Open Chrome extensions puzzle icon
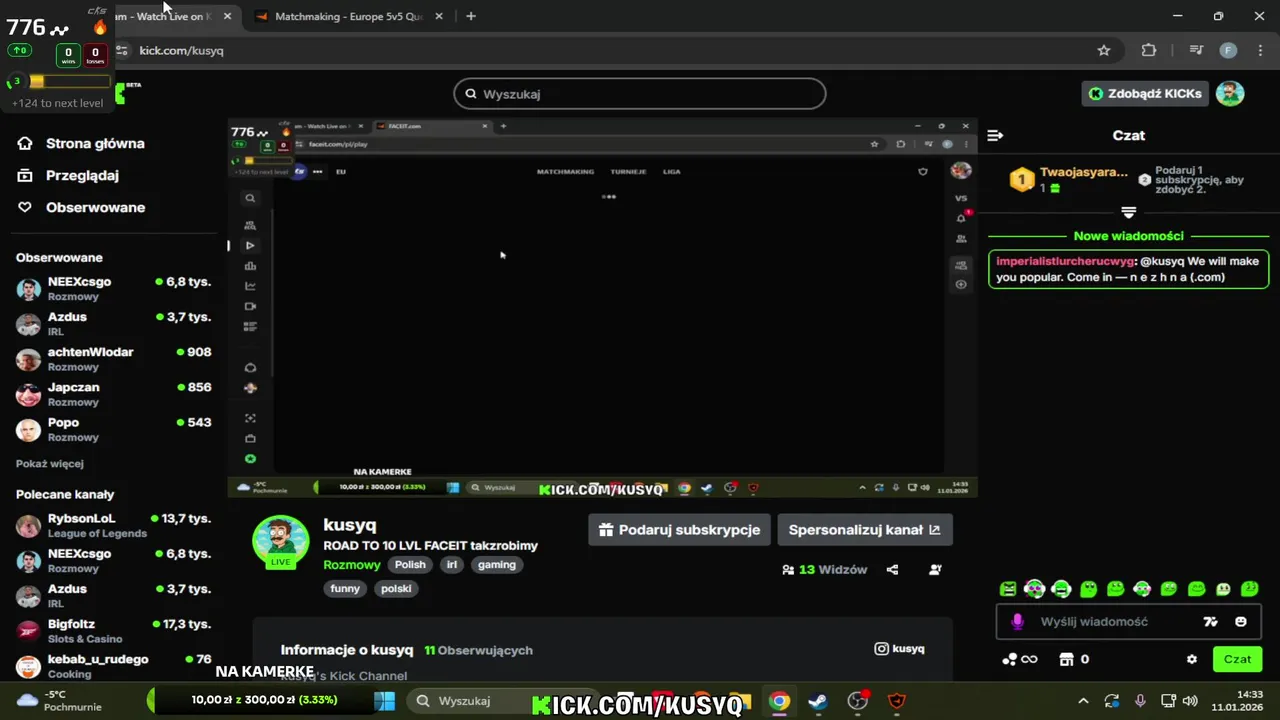1280x720 pixels. point(1149,50)
